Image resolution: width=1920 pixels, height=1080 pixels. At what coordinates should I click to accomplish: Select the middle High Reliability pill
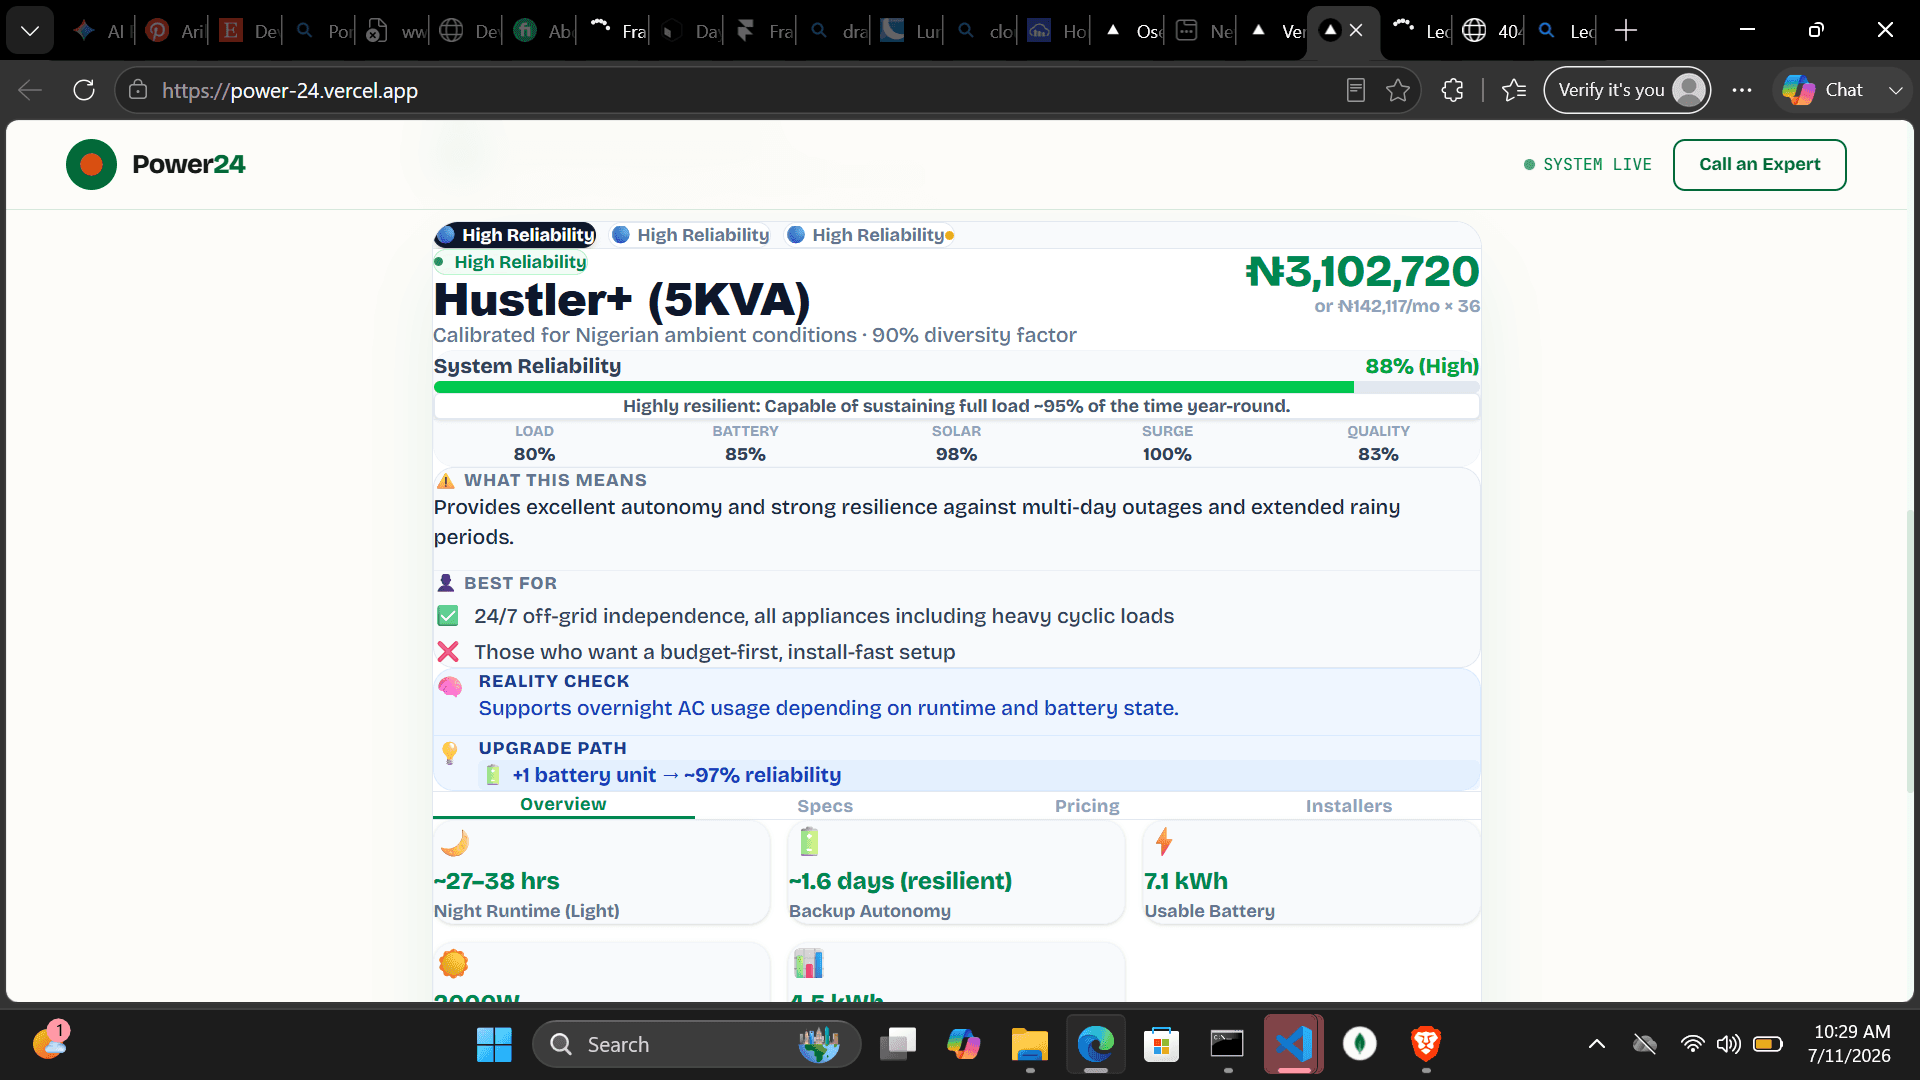tap(691, 235)
